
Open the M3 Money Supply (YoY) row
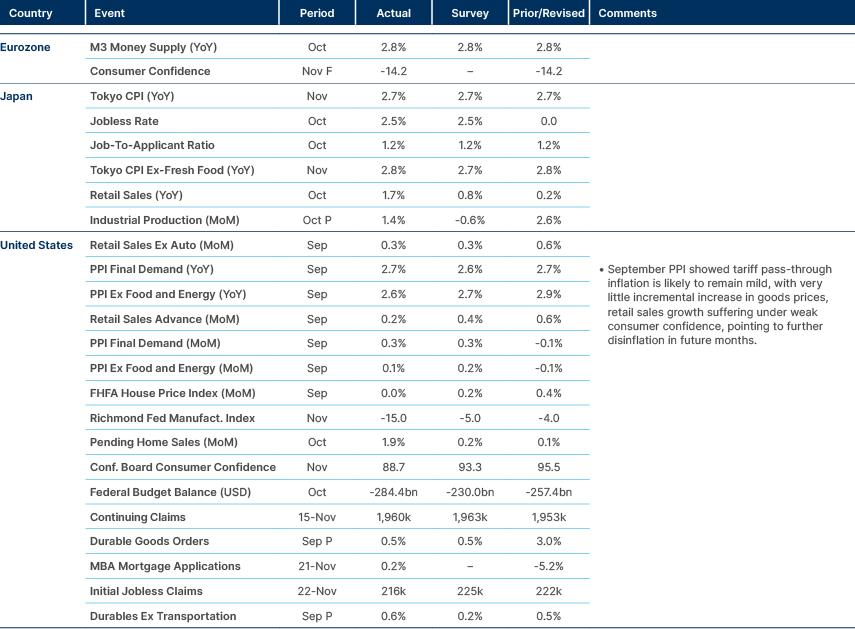tap(156, 46)
